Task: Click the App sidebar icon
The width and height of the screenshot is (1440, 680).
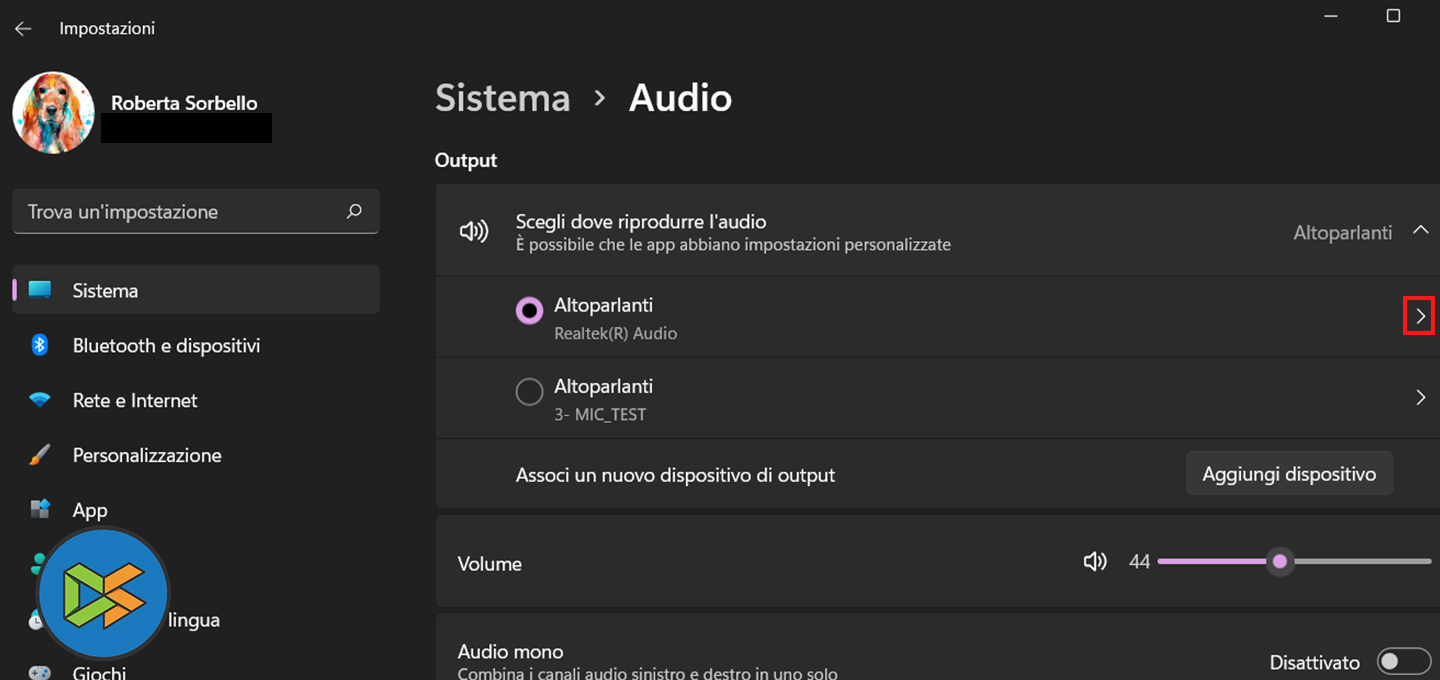Action: tap(40, 510)
